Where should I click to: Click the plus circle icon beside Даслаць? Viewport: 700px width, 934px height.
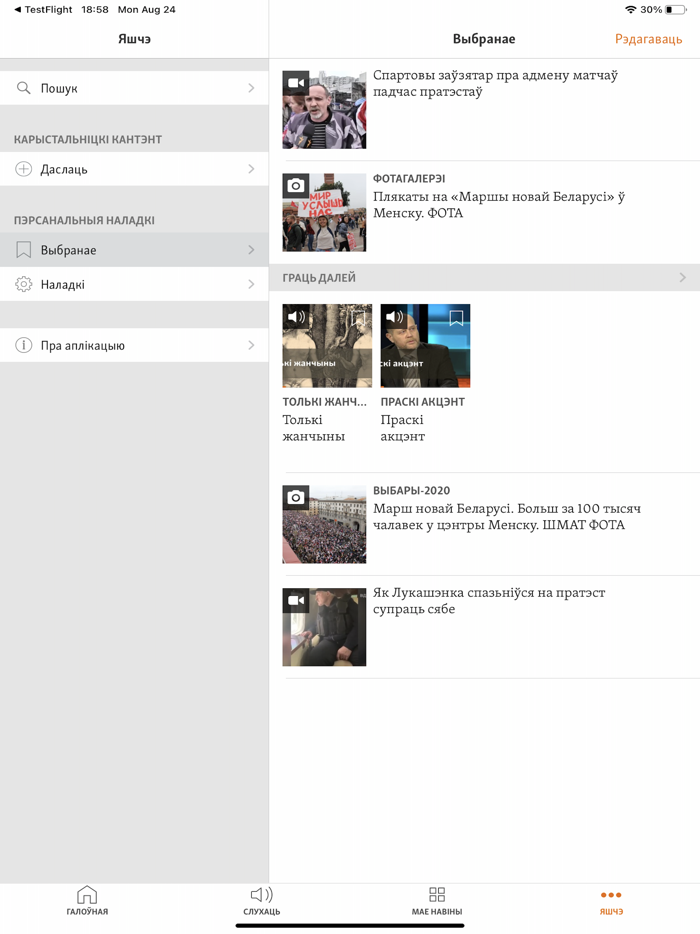click(x=23, y=169)
